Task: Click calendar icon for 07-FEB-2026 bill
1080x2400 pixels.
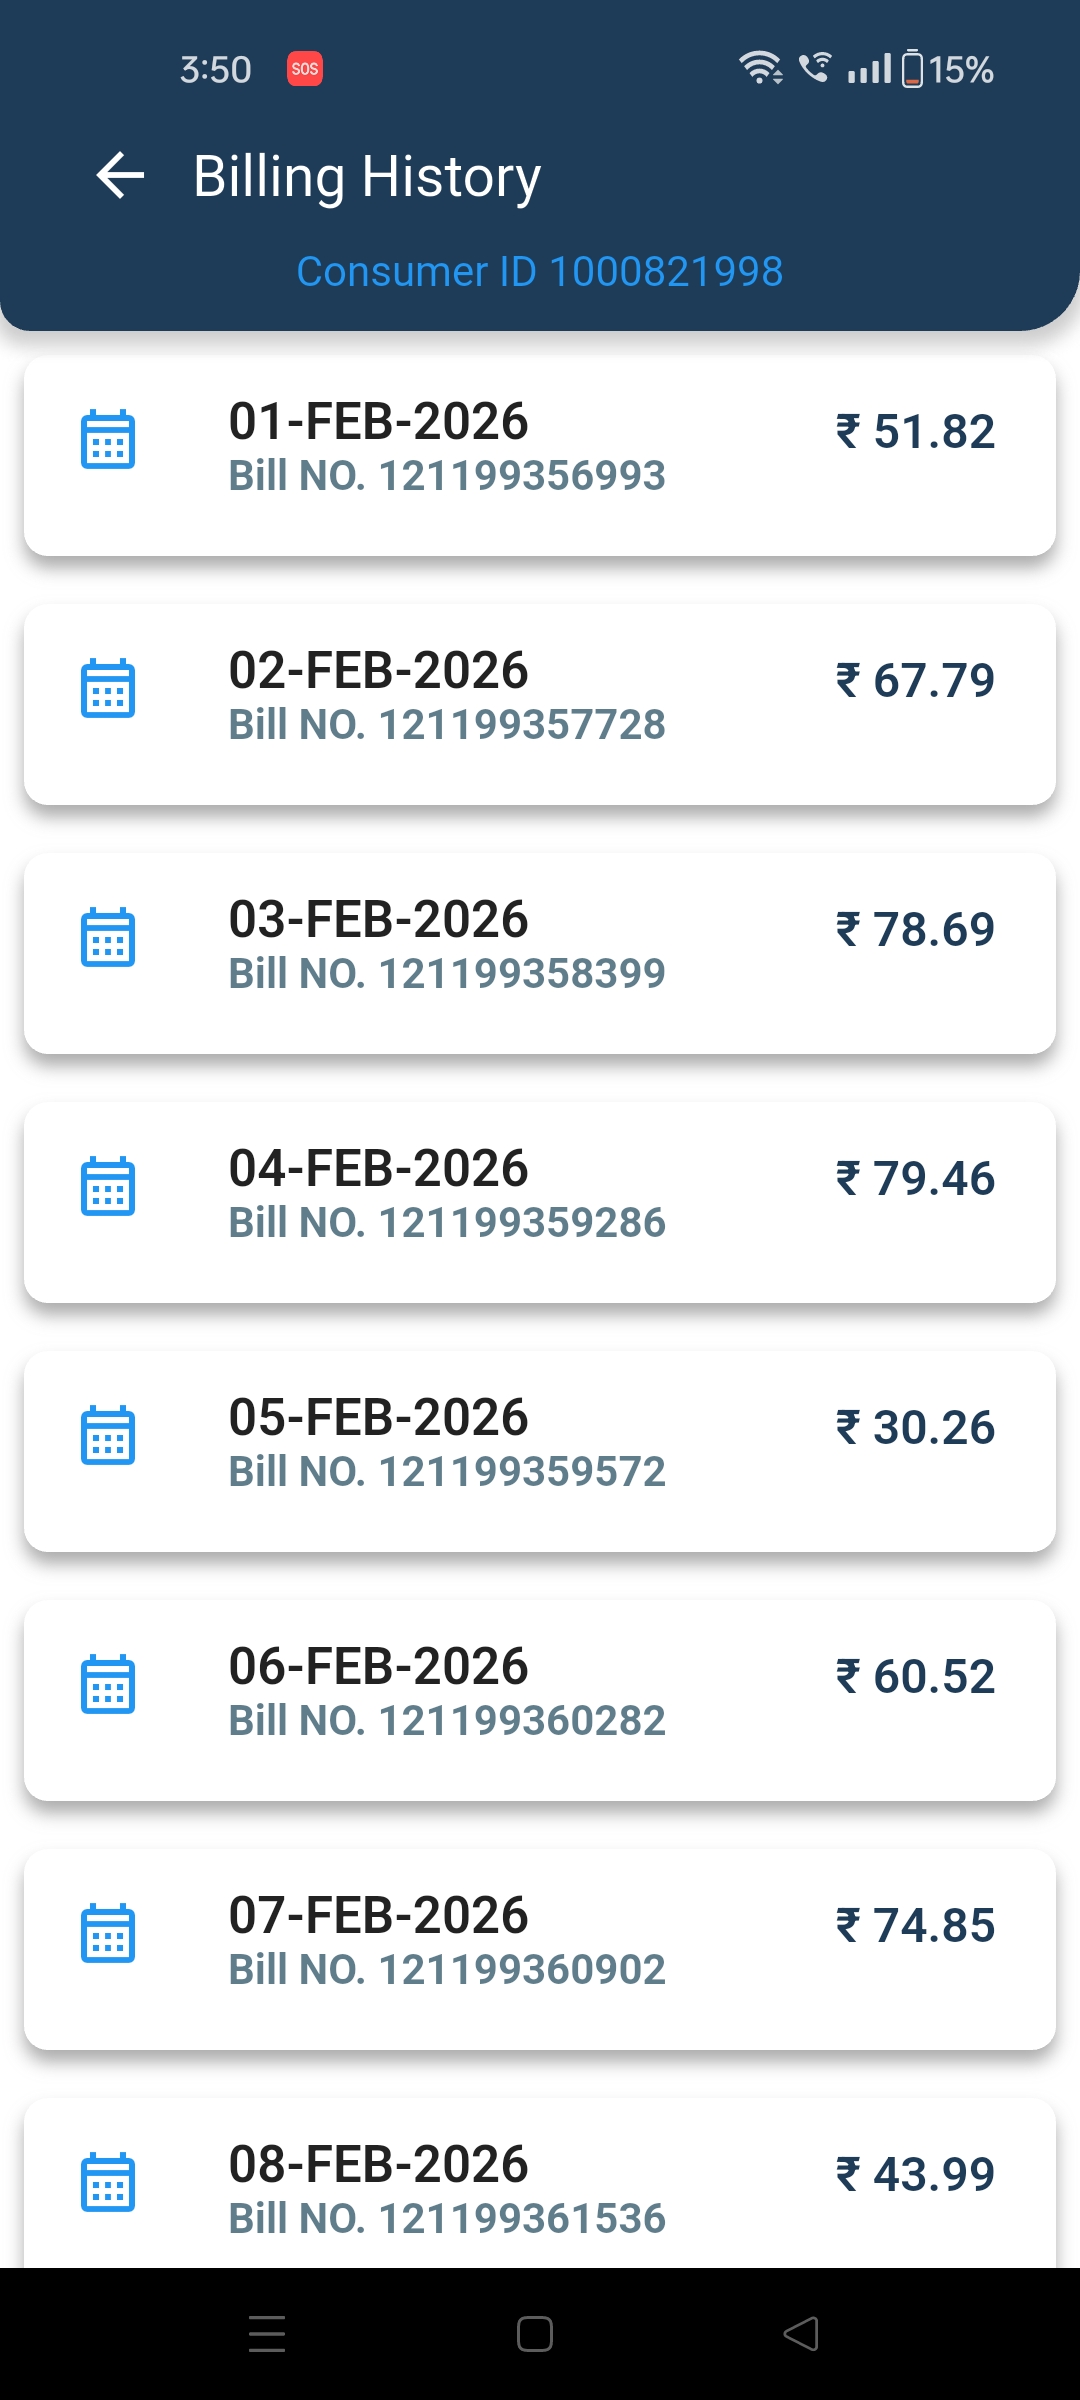Action: (108, 1933)
